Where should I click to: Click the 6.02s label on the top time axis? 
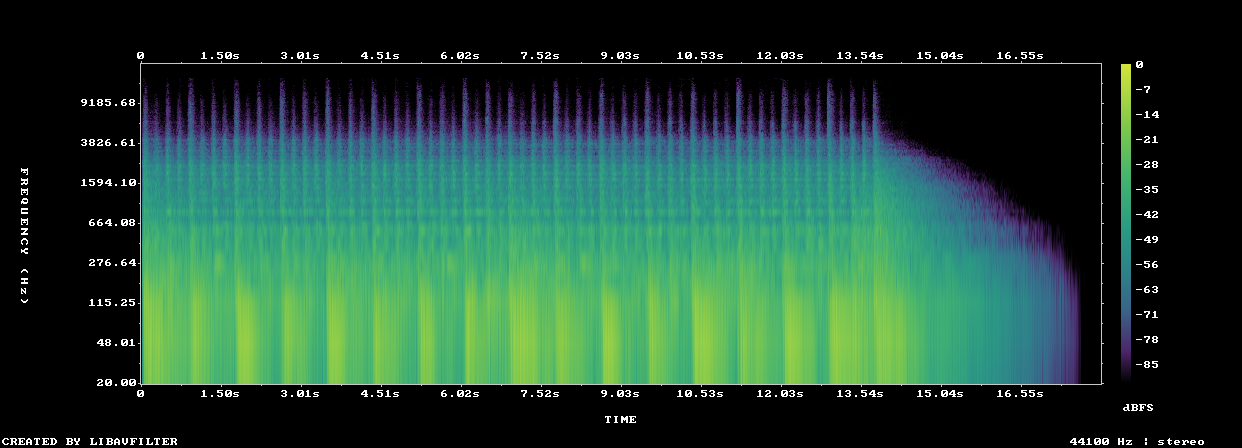pyautogui.click(x=461, y=56)
